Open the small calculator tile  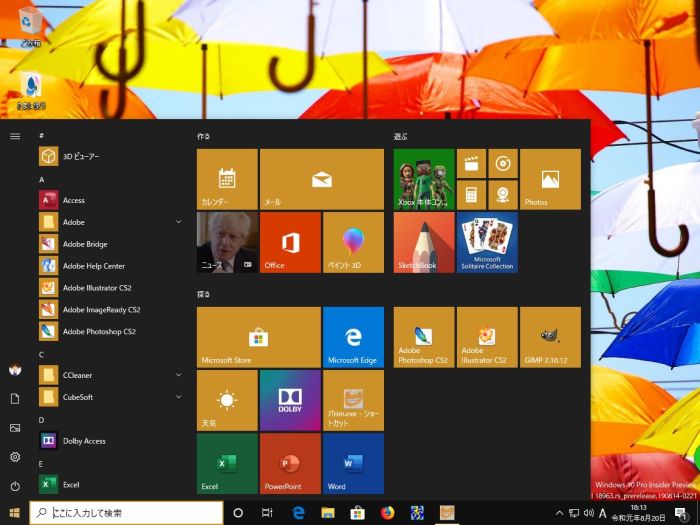(x=471, y=194)
